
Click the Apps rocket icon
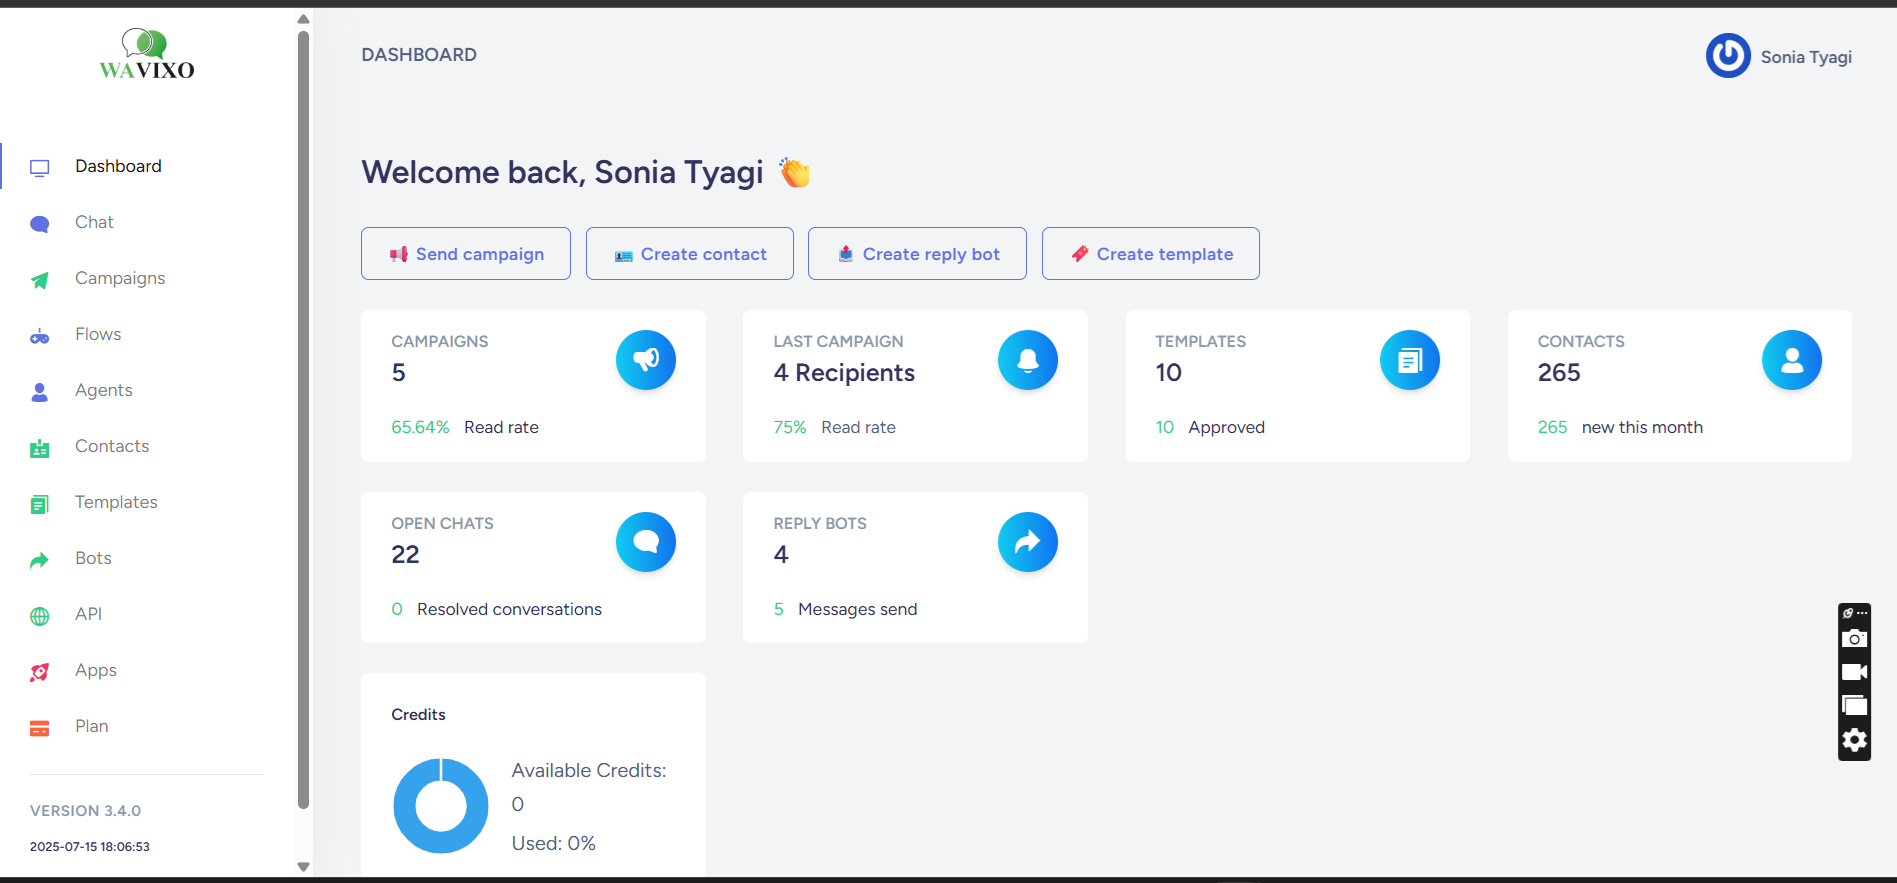point(40,672)
